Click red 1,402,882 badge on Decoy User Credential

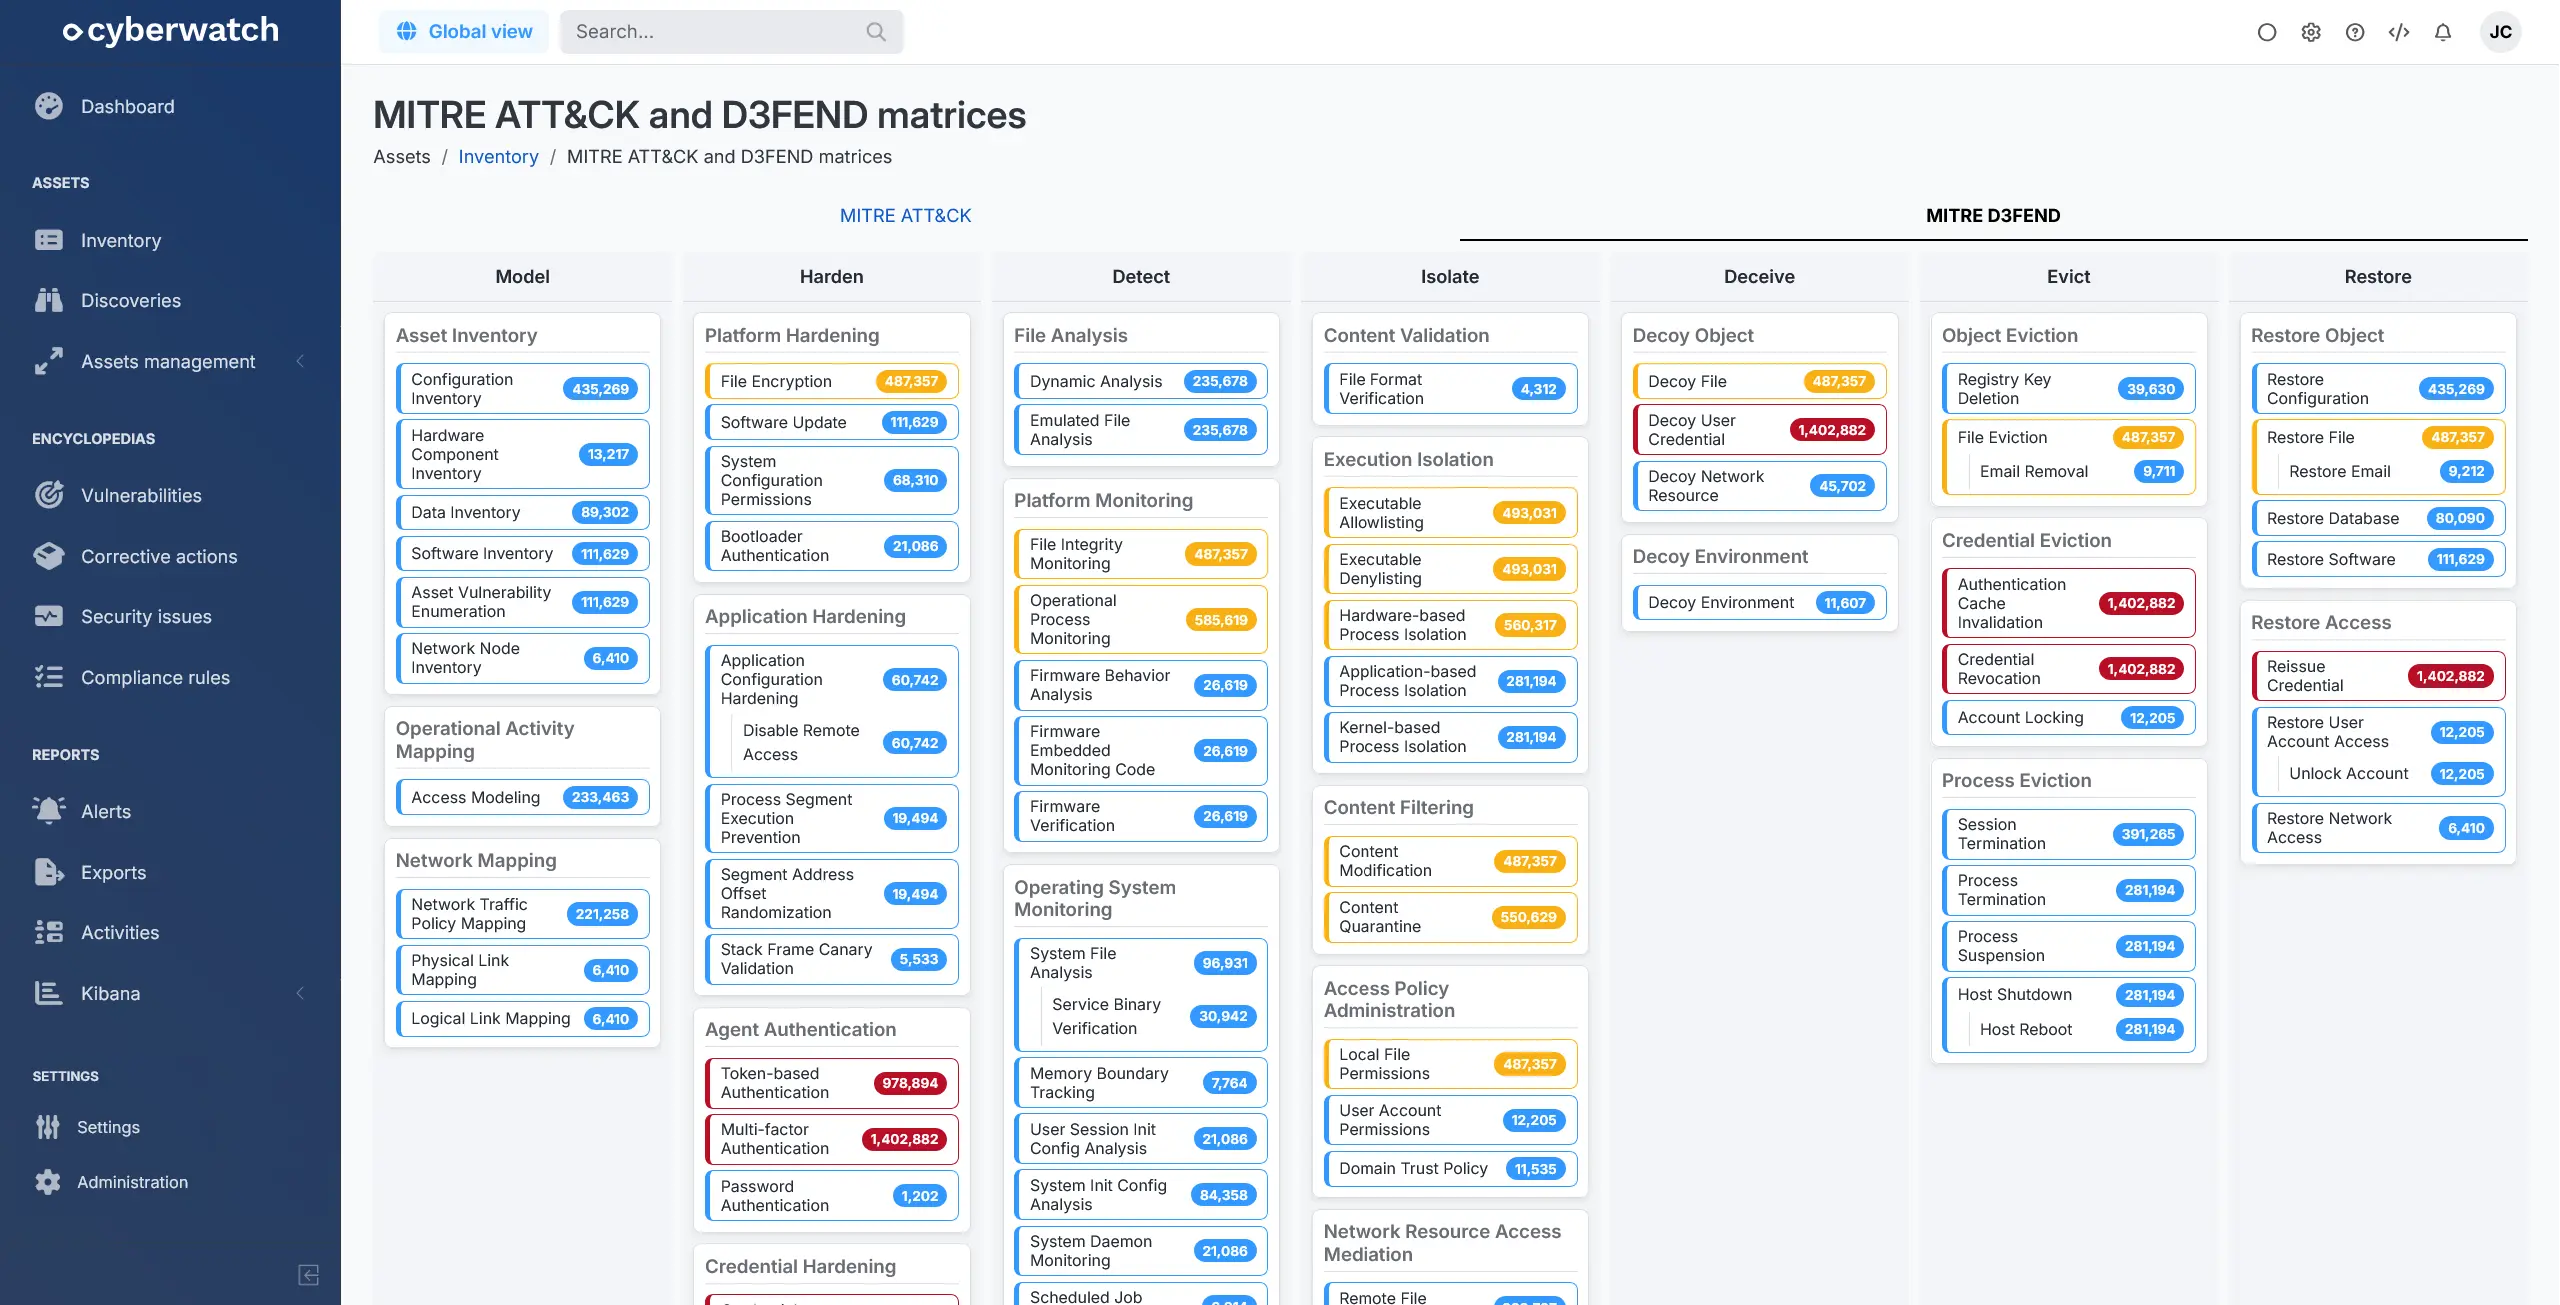[1831, 430]
